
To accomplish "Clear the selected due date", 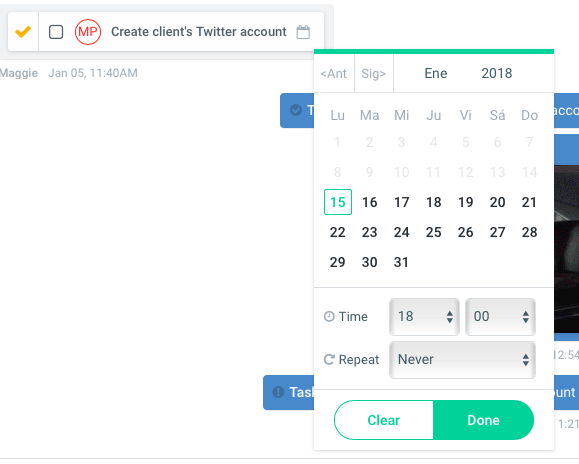I will [384, 420].
